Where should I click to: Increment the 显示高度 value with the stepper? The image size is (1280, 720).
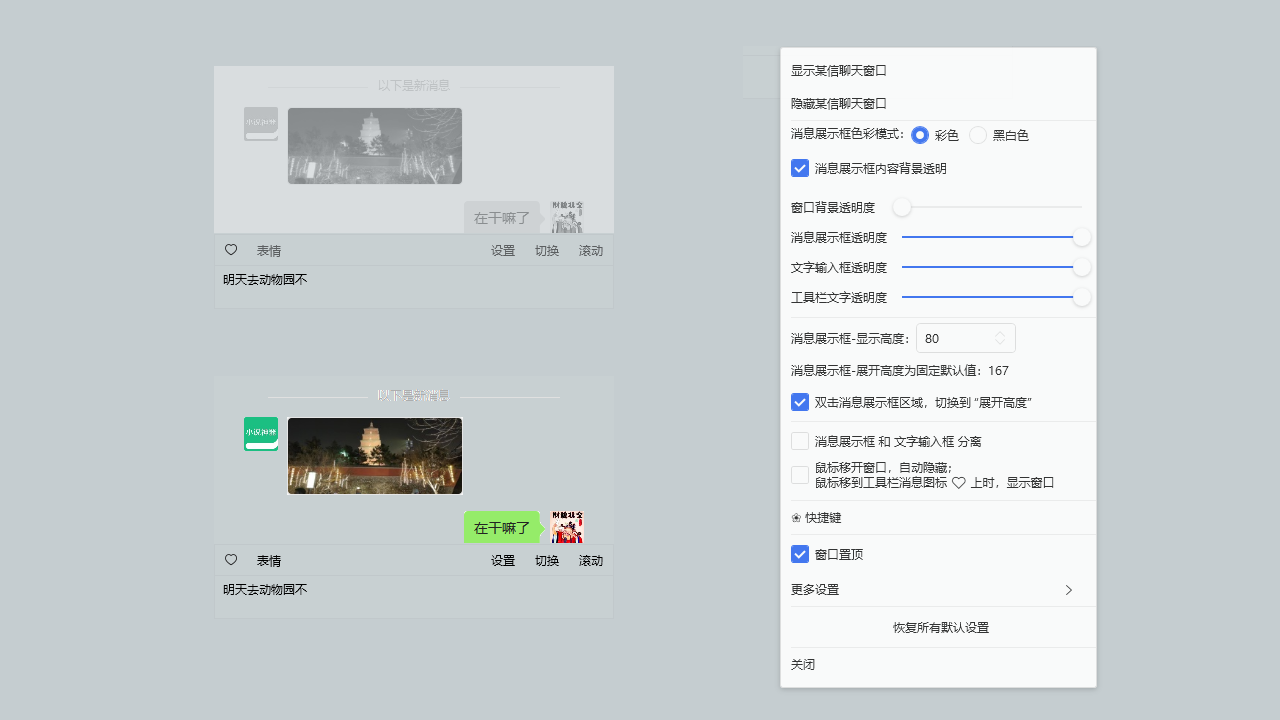point(999,333)
